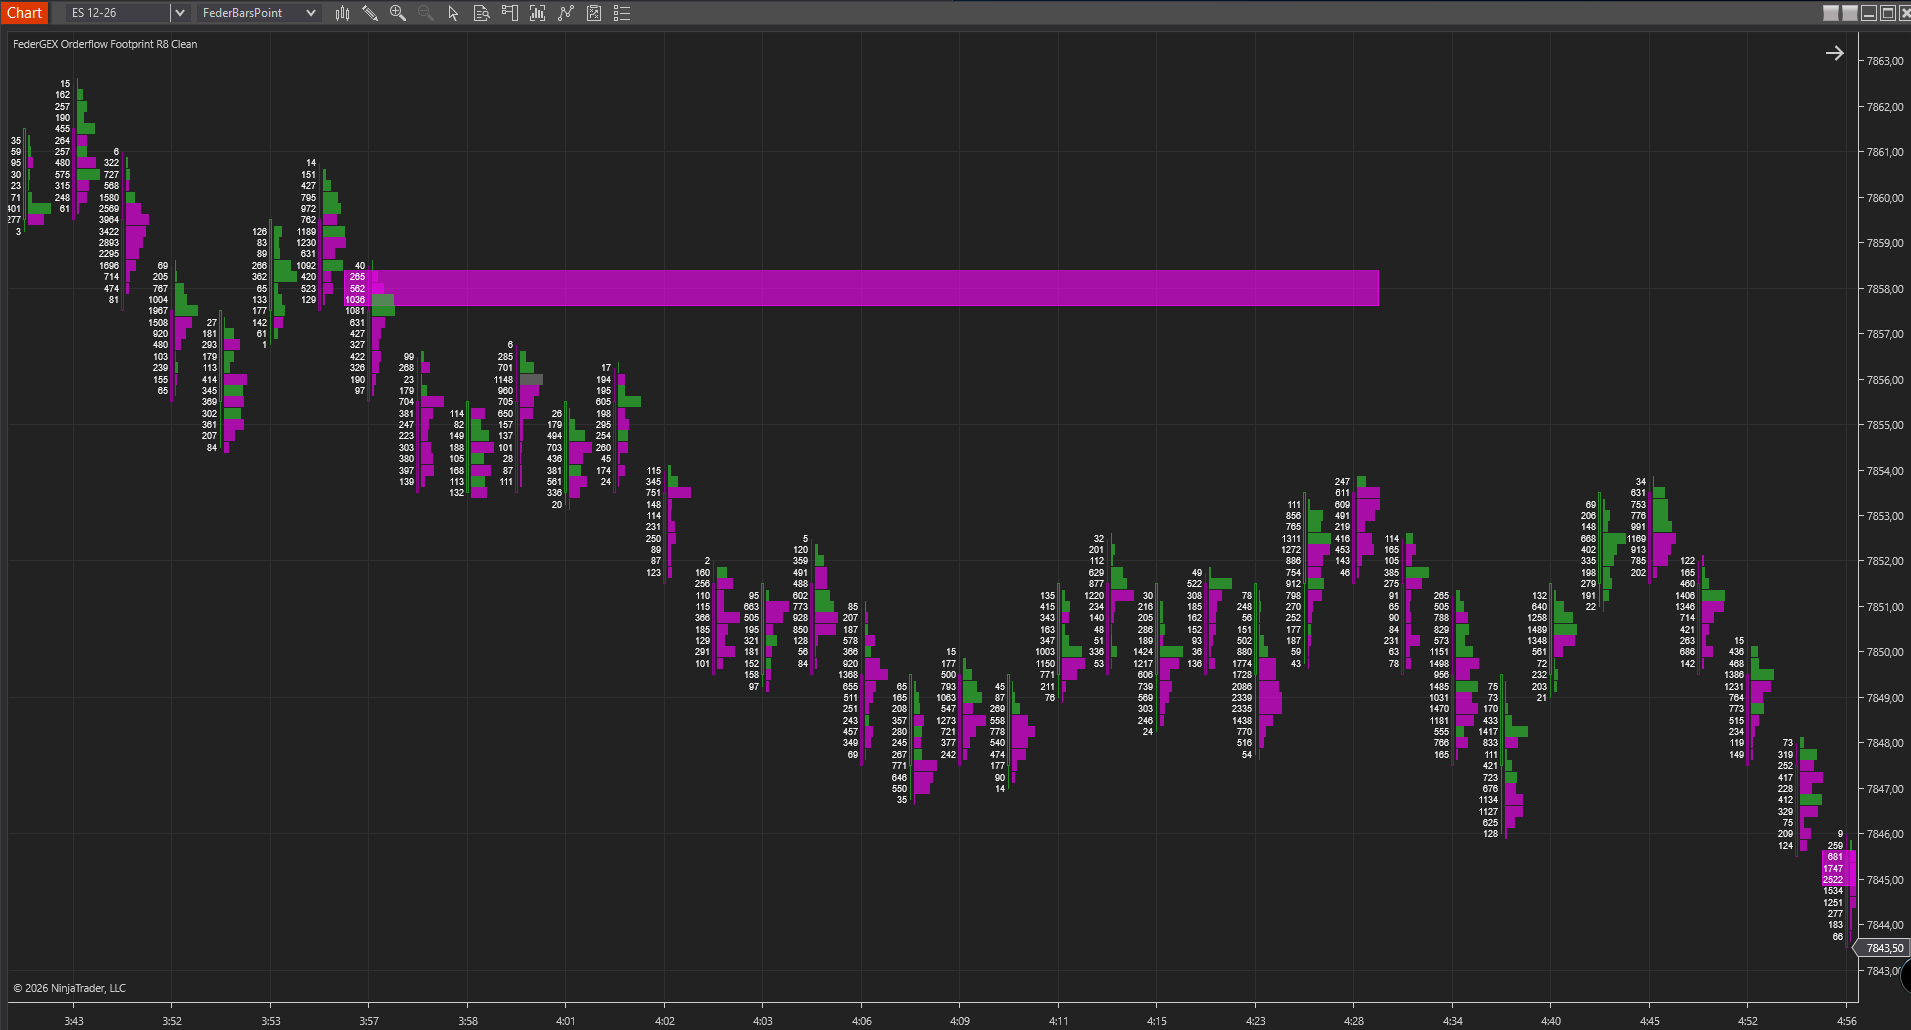Open the Chart Trader icon
The height and width of the screenshot is (1030, 1911).
[509, 13]
